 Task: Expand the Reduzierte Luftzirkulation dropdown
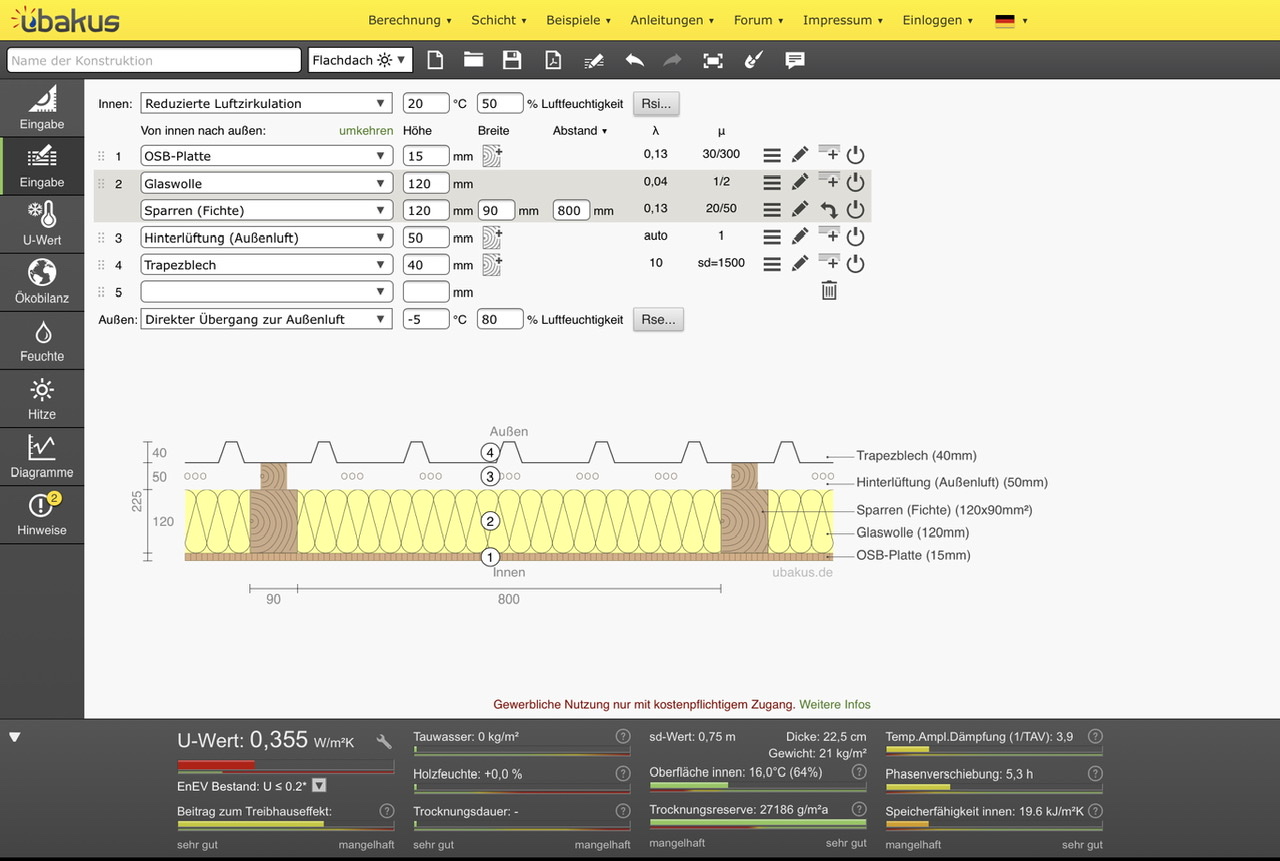click(266, 103)
